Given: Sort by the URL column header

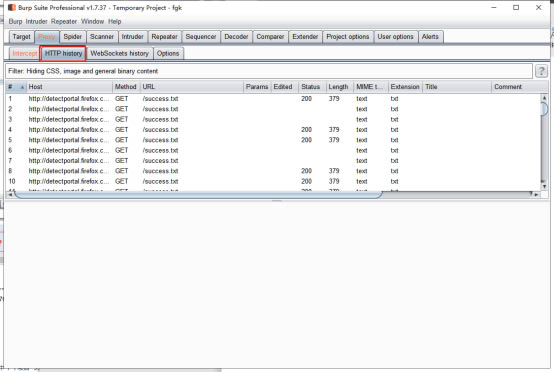Looking at the screenshot, I should tap(191, 87).
